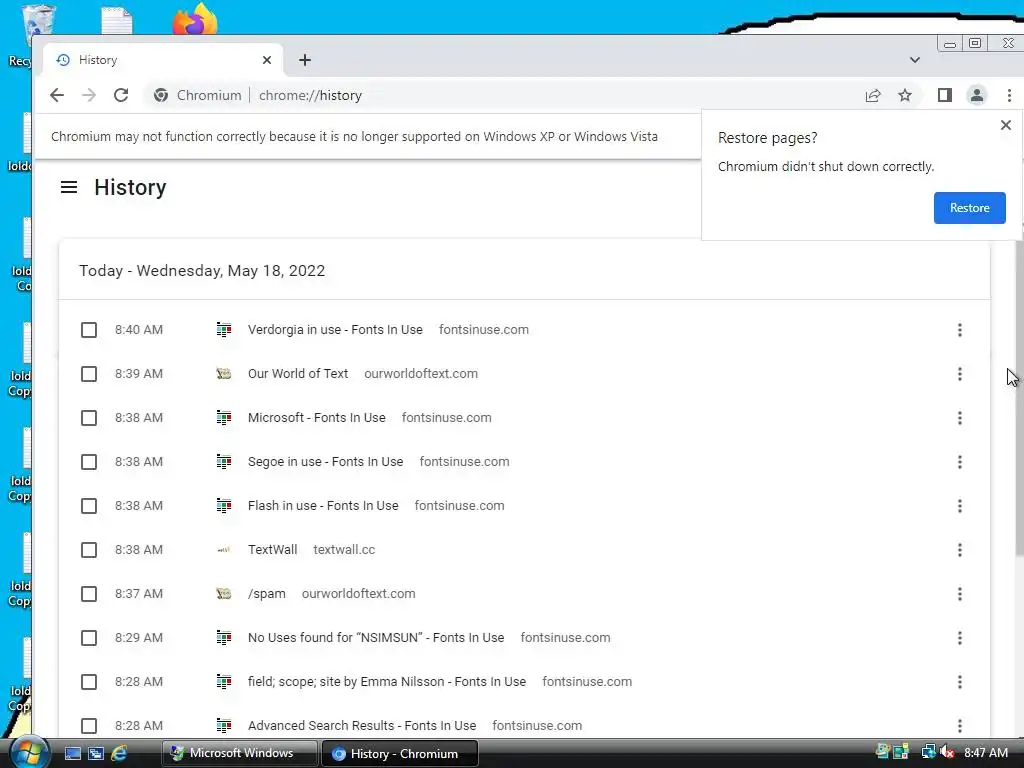This screenshot has width=1024, height=768.
Task: Open the /spam history link
Action: click(x=266, y=594)
